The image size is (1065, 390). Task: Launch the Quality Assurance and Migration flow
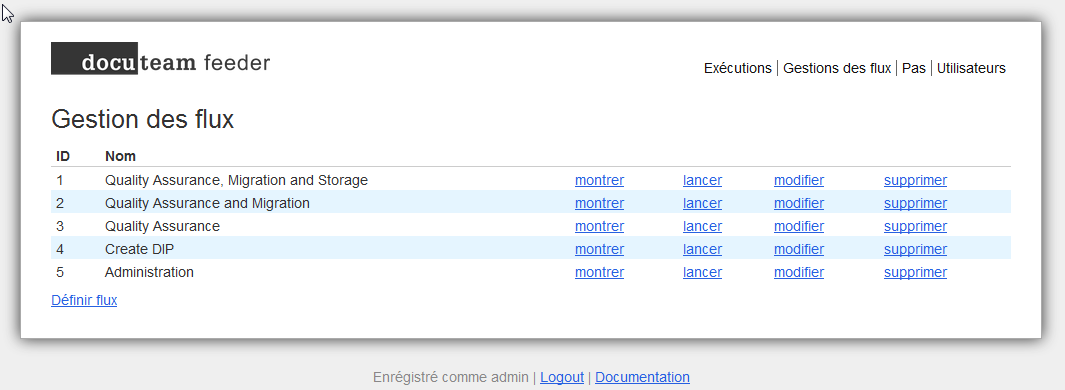point(702,203)
